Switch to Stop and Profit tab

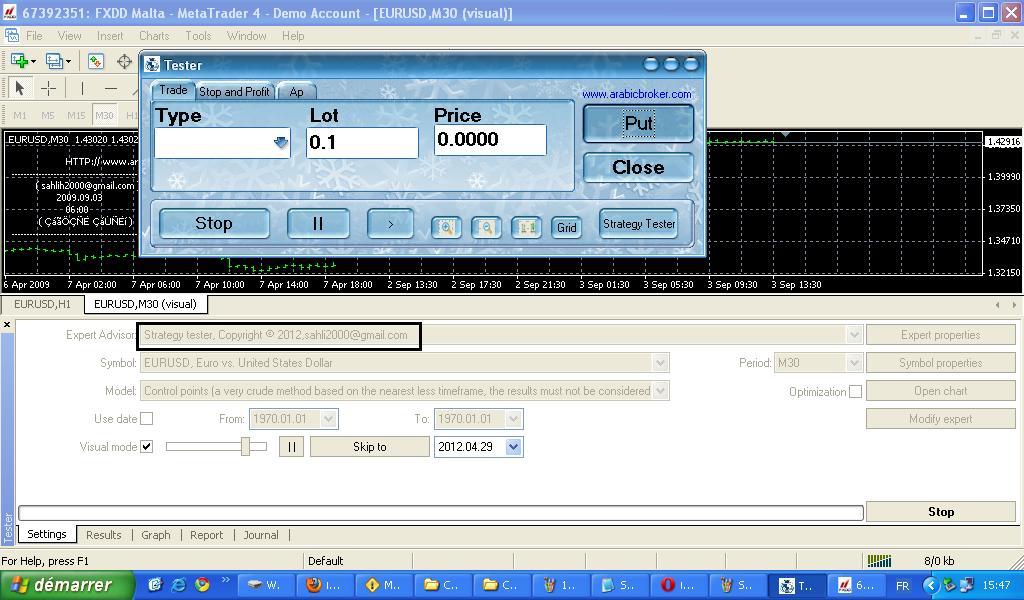[x=234, y=91]
